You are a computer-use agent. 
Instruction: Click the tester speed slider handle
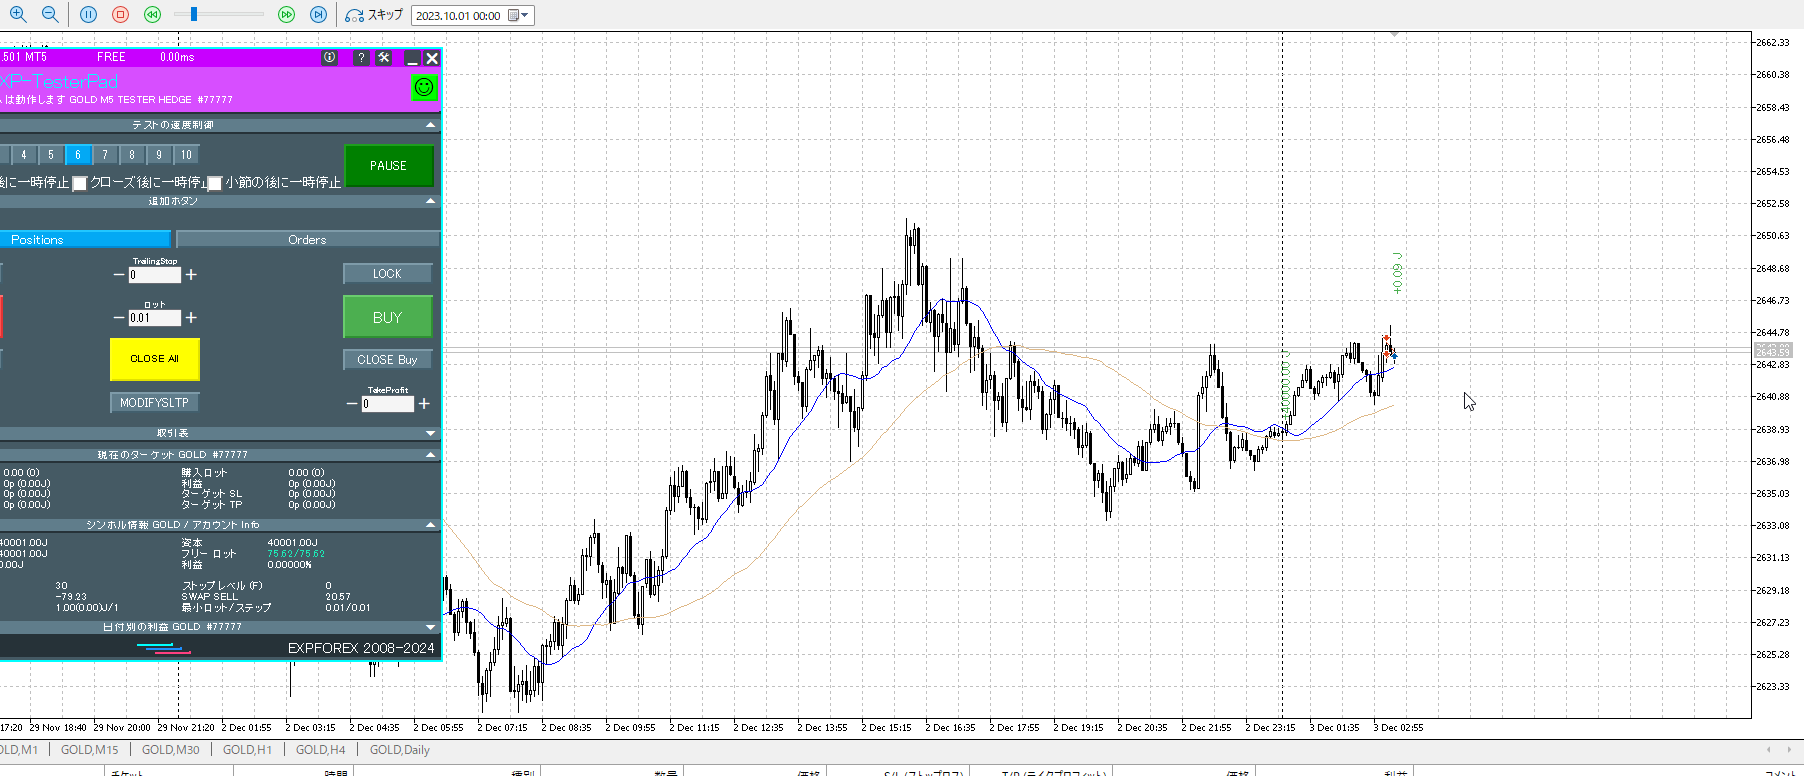(194, 15)
